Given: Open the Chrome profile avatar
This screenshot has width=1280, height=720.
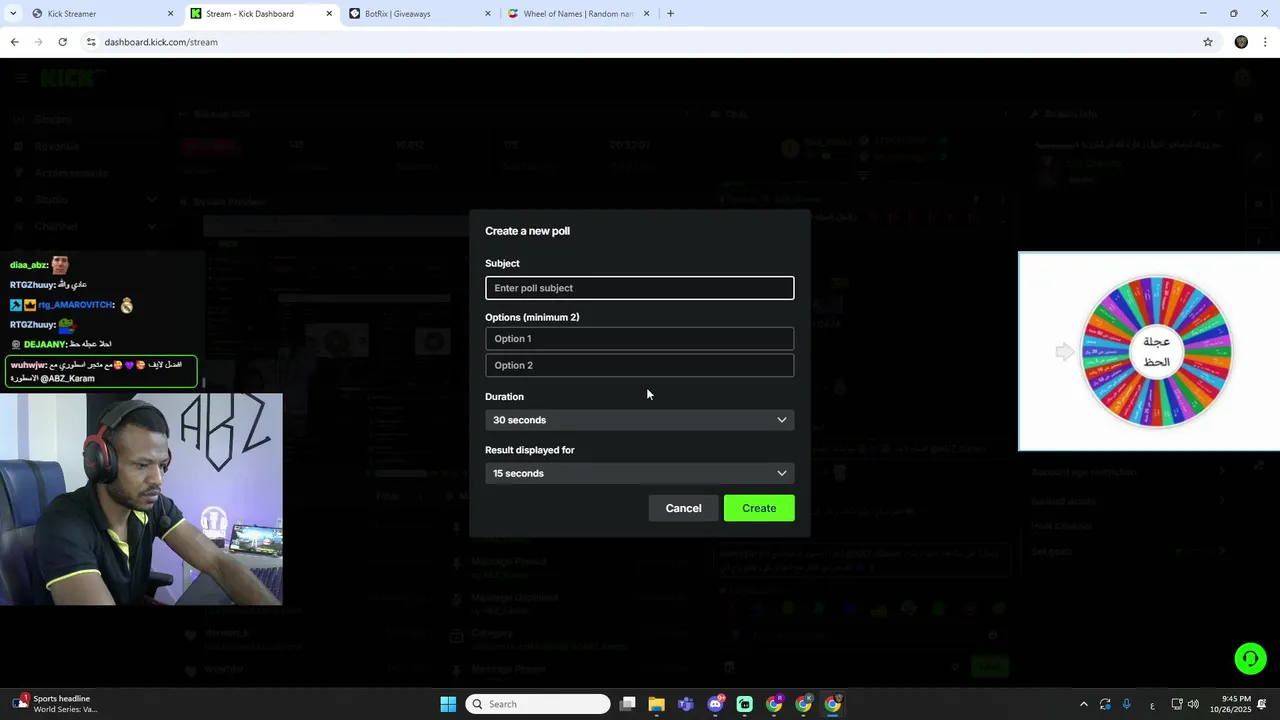Looking at the screenshot, I should 1241,42.
